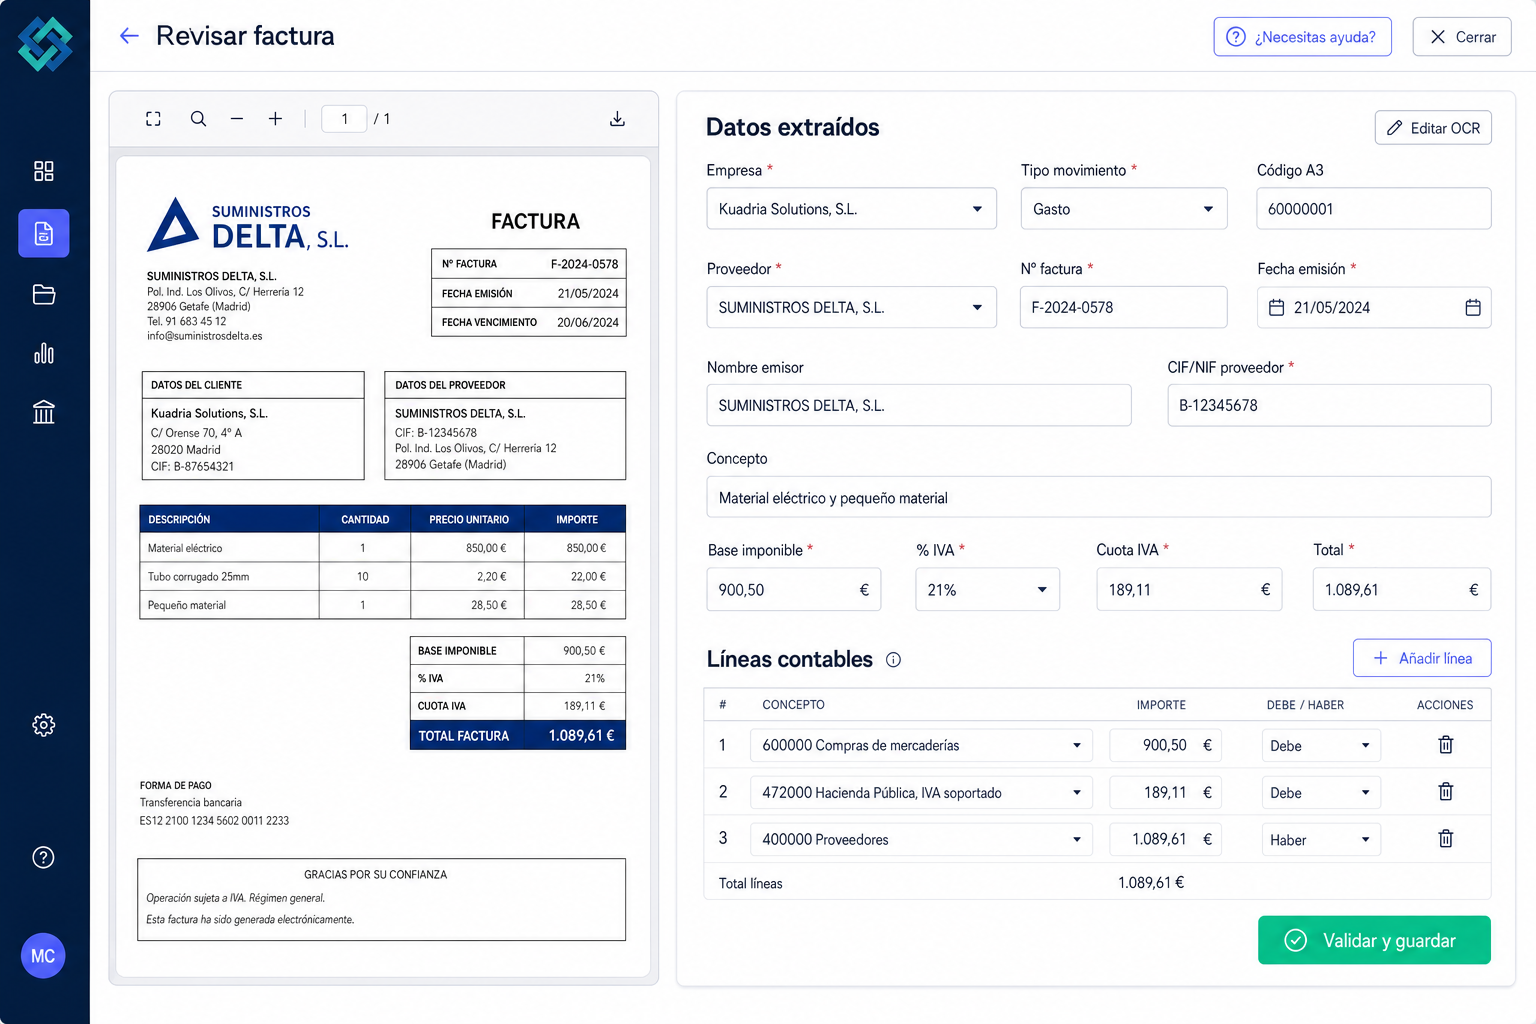Open the % IVA dropdown
The image size is (1536, 1024).
point(987,590)
